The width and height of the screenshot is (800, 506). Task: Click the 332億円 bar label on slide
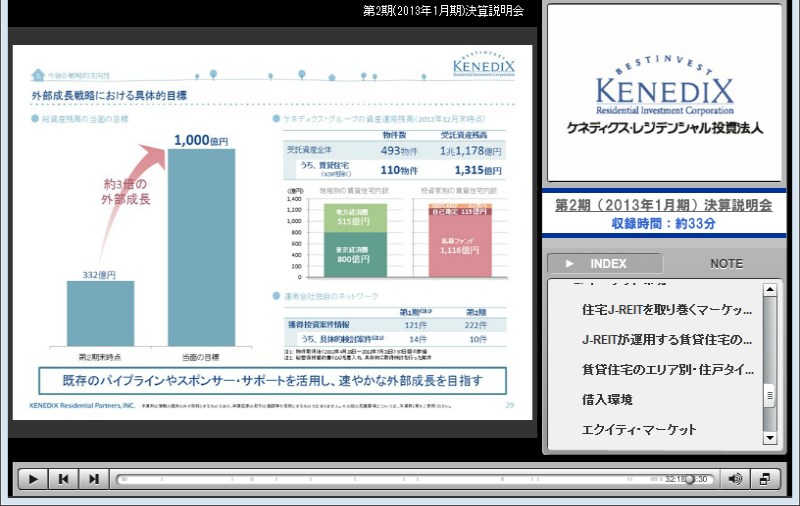point(99,275)
